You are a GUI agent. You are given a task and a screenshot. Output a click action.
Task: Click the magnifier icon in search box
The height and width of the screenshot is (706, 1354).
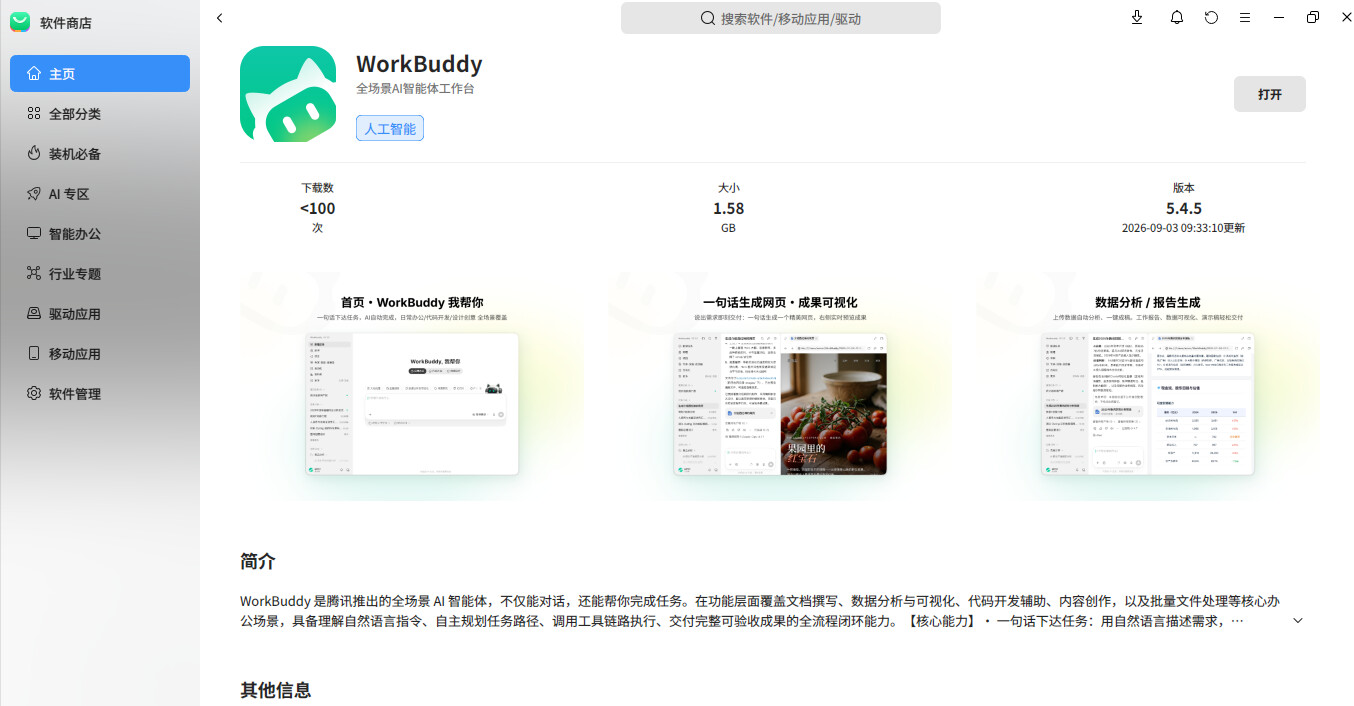coord(708,18)
